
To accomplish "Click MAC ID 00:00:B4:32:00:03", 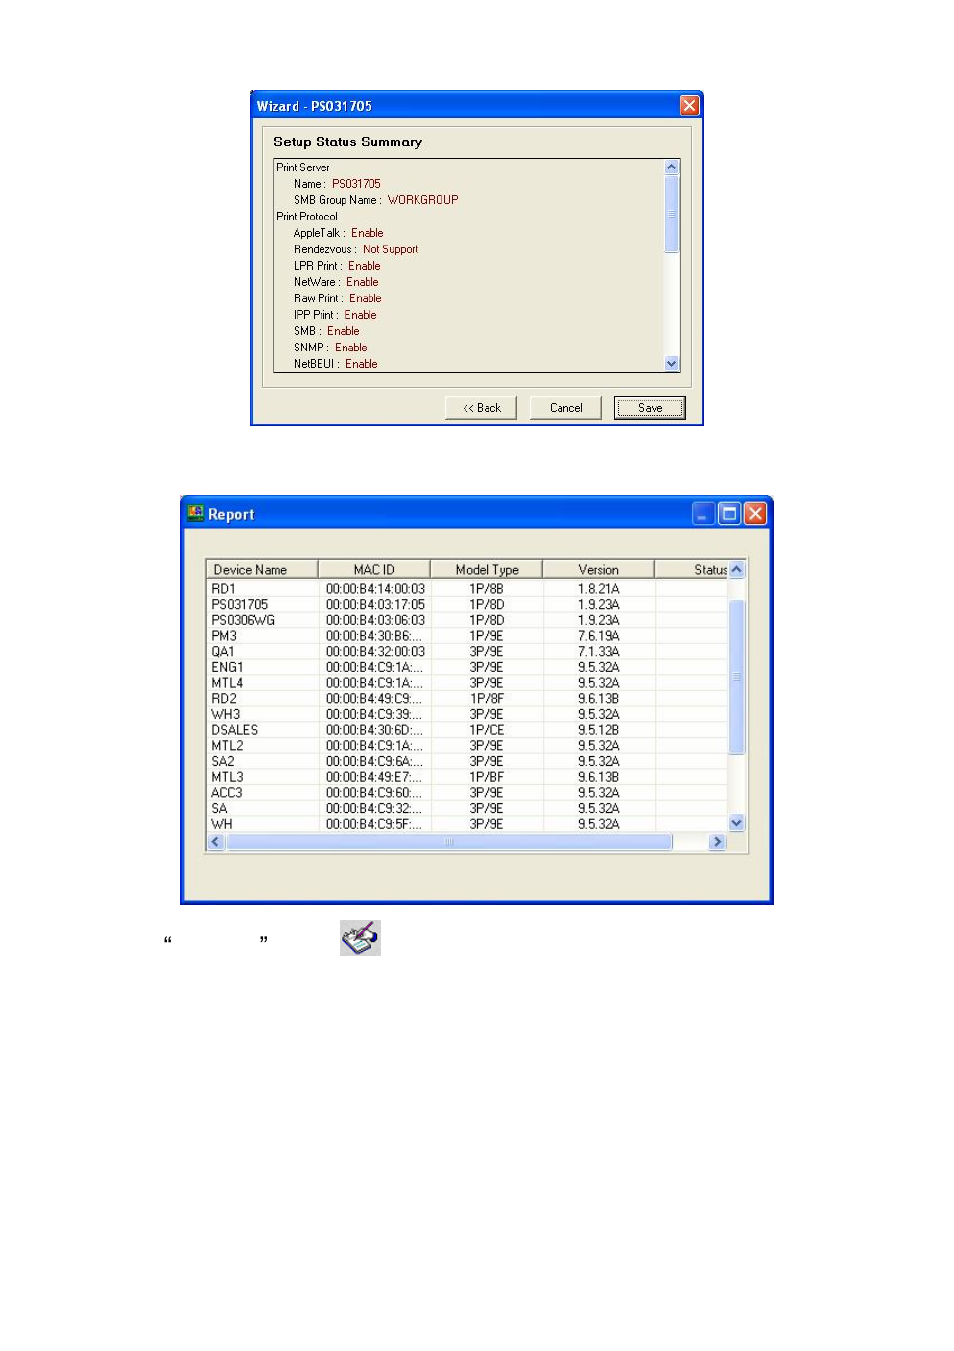I will [x=375, y=651].
